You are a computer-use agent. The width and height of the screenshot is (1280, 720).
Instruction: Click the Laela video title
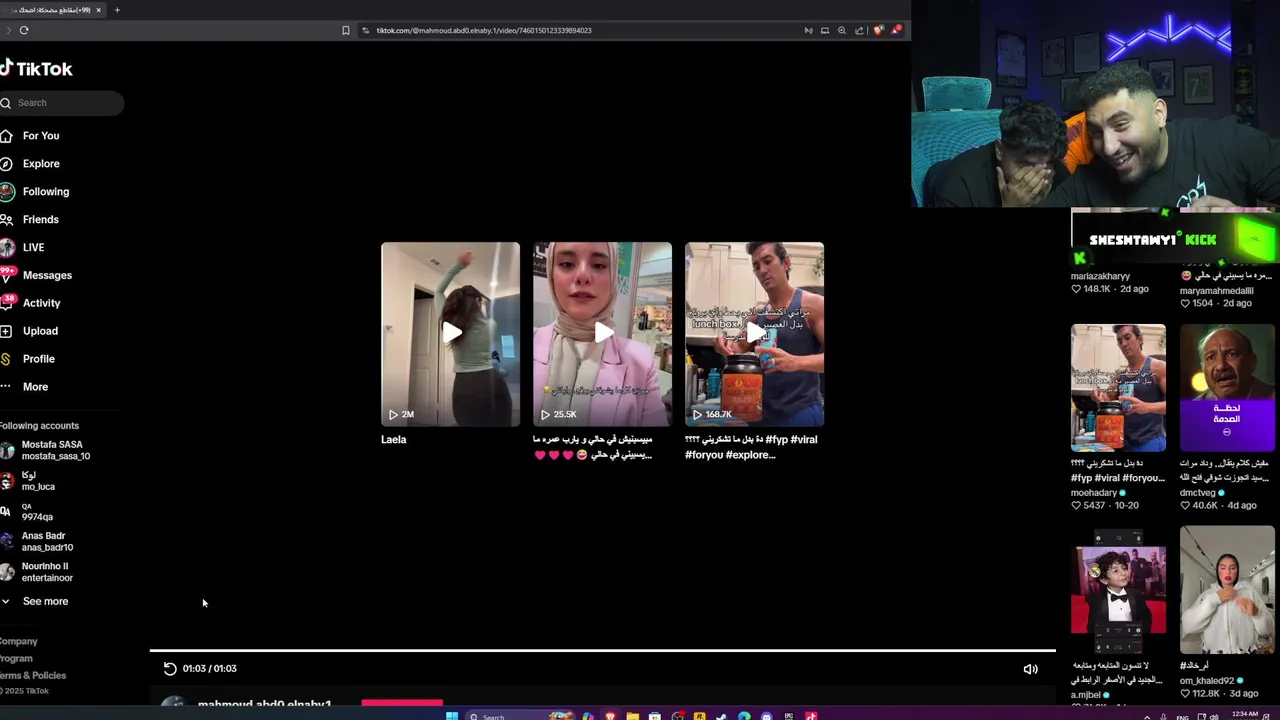[394, 440]
